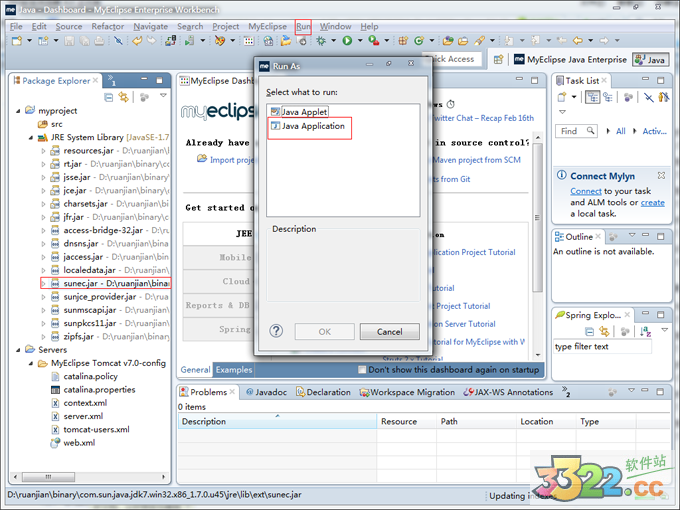Open the Refactor menu
680x510 pixels.
click(x=108, y=26)
